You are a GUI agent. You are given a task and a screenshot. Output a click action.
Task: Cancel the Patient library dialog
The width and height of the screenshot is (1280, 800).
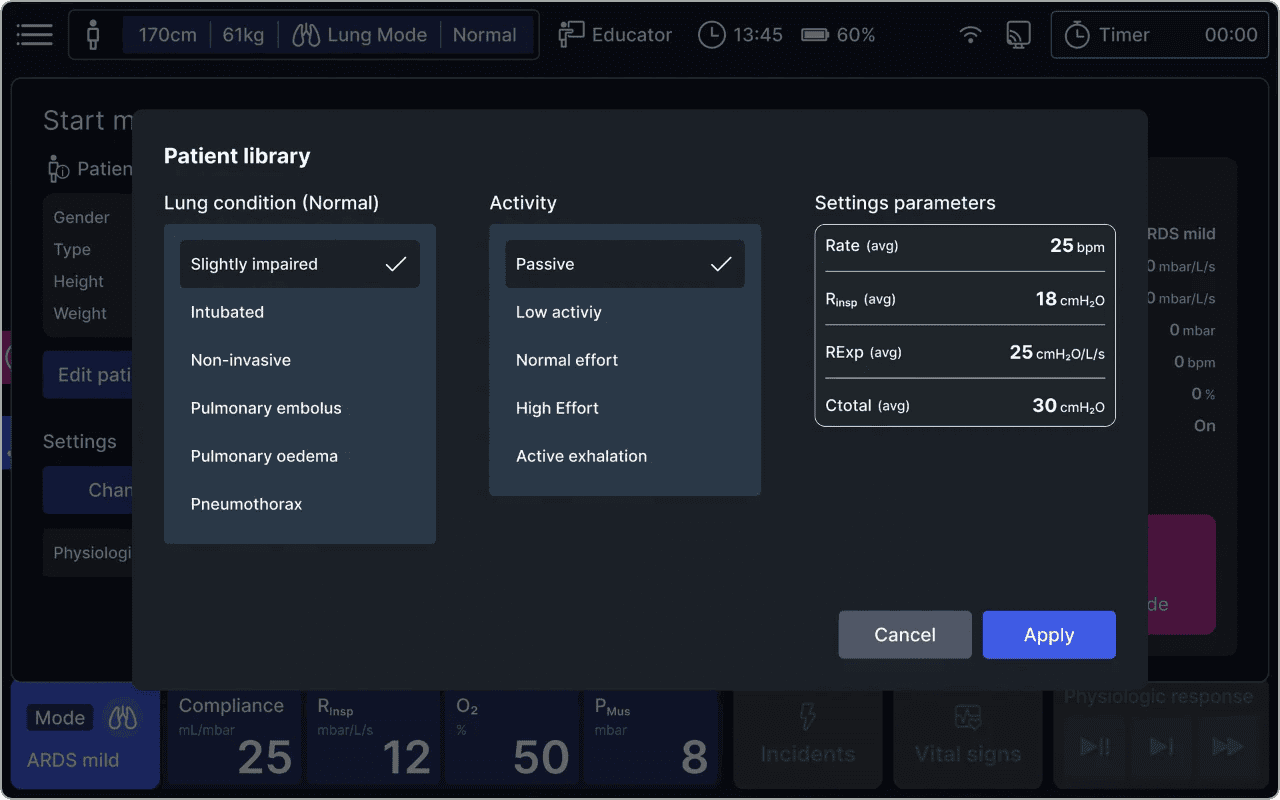click(x=904, y=635)
